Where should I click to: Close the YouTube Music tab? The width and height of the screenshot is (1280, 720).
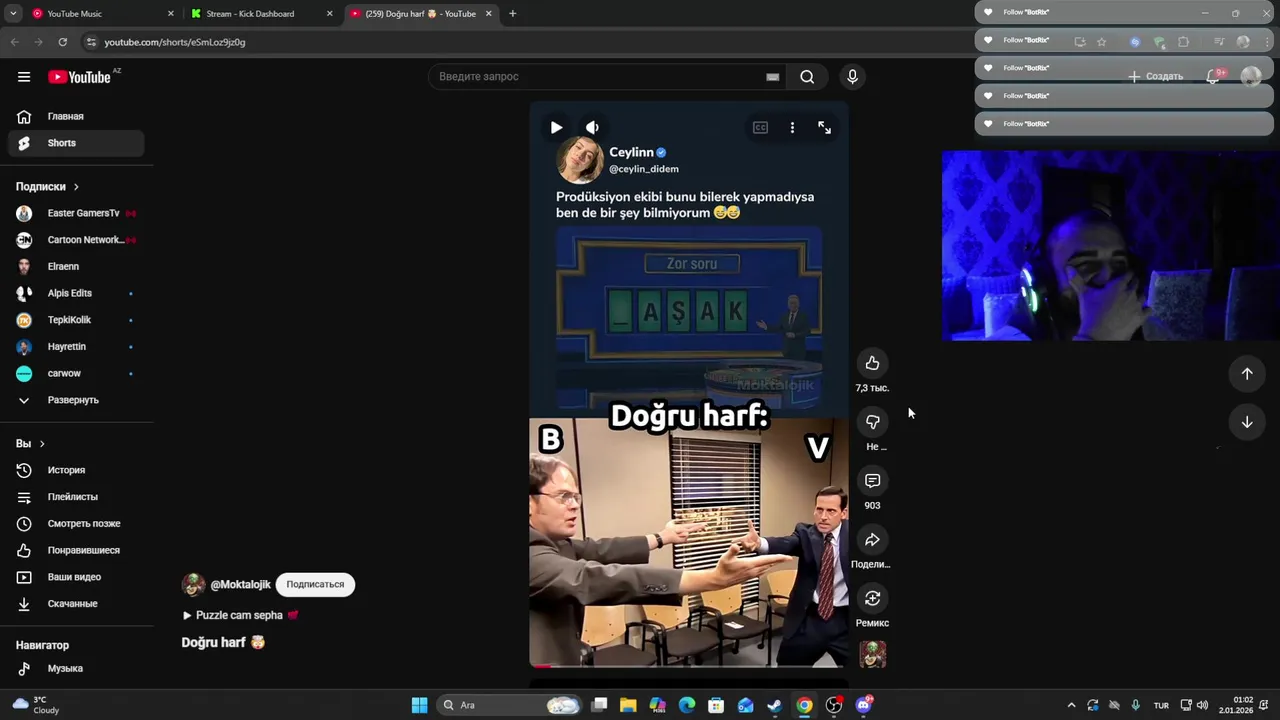click(x=170, y=14)
